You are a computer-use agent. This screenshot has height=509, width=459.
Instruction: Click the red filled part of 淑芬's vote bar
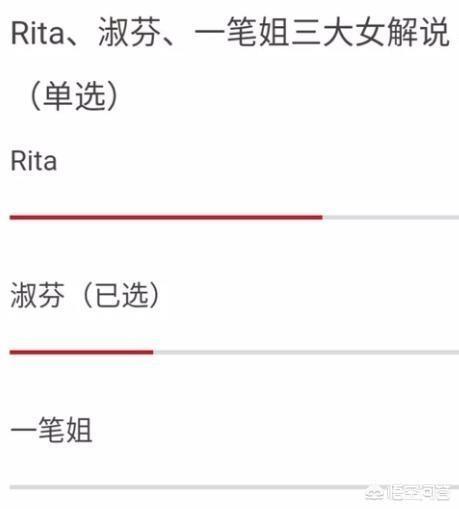tap(82, 352)
